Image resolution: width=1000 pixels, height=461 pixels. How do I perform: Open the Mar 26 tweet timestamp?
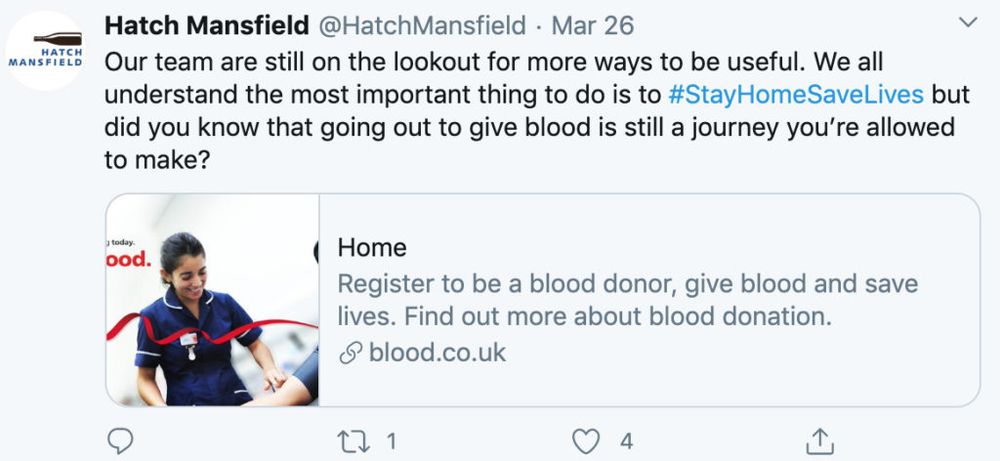pos(592,26)
